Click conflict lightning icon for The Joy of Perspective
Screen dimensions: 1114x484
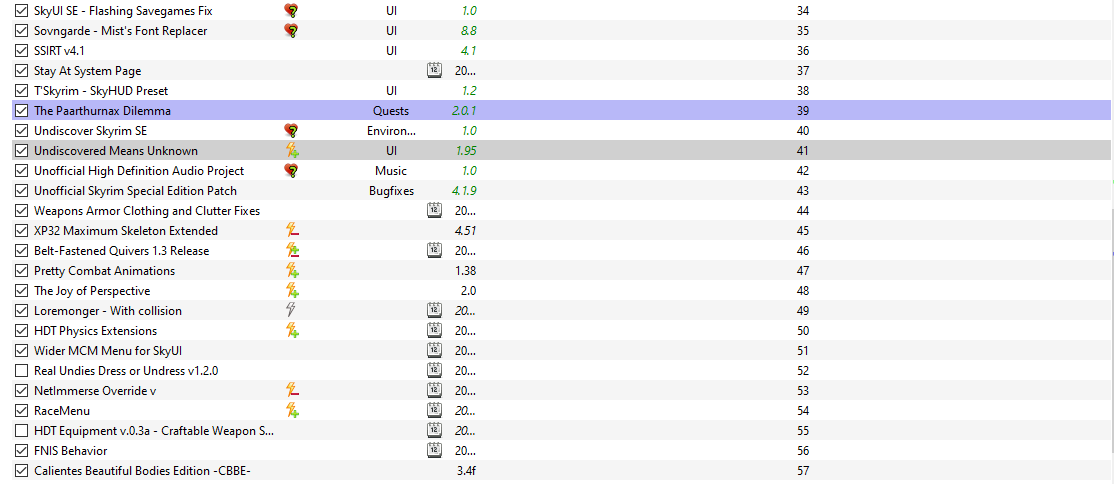291,290
